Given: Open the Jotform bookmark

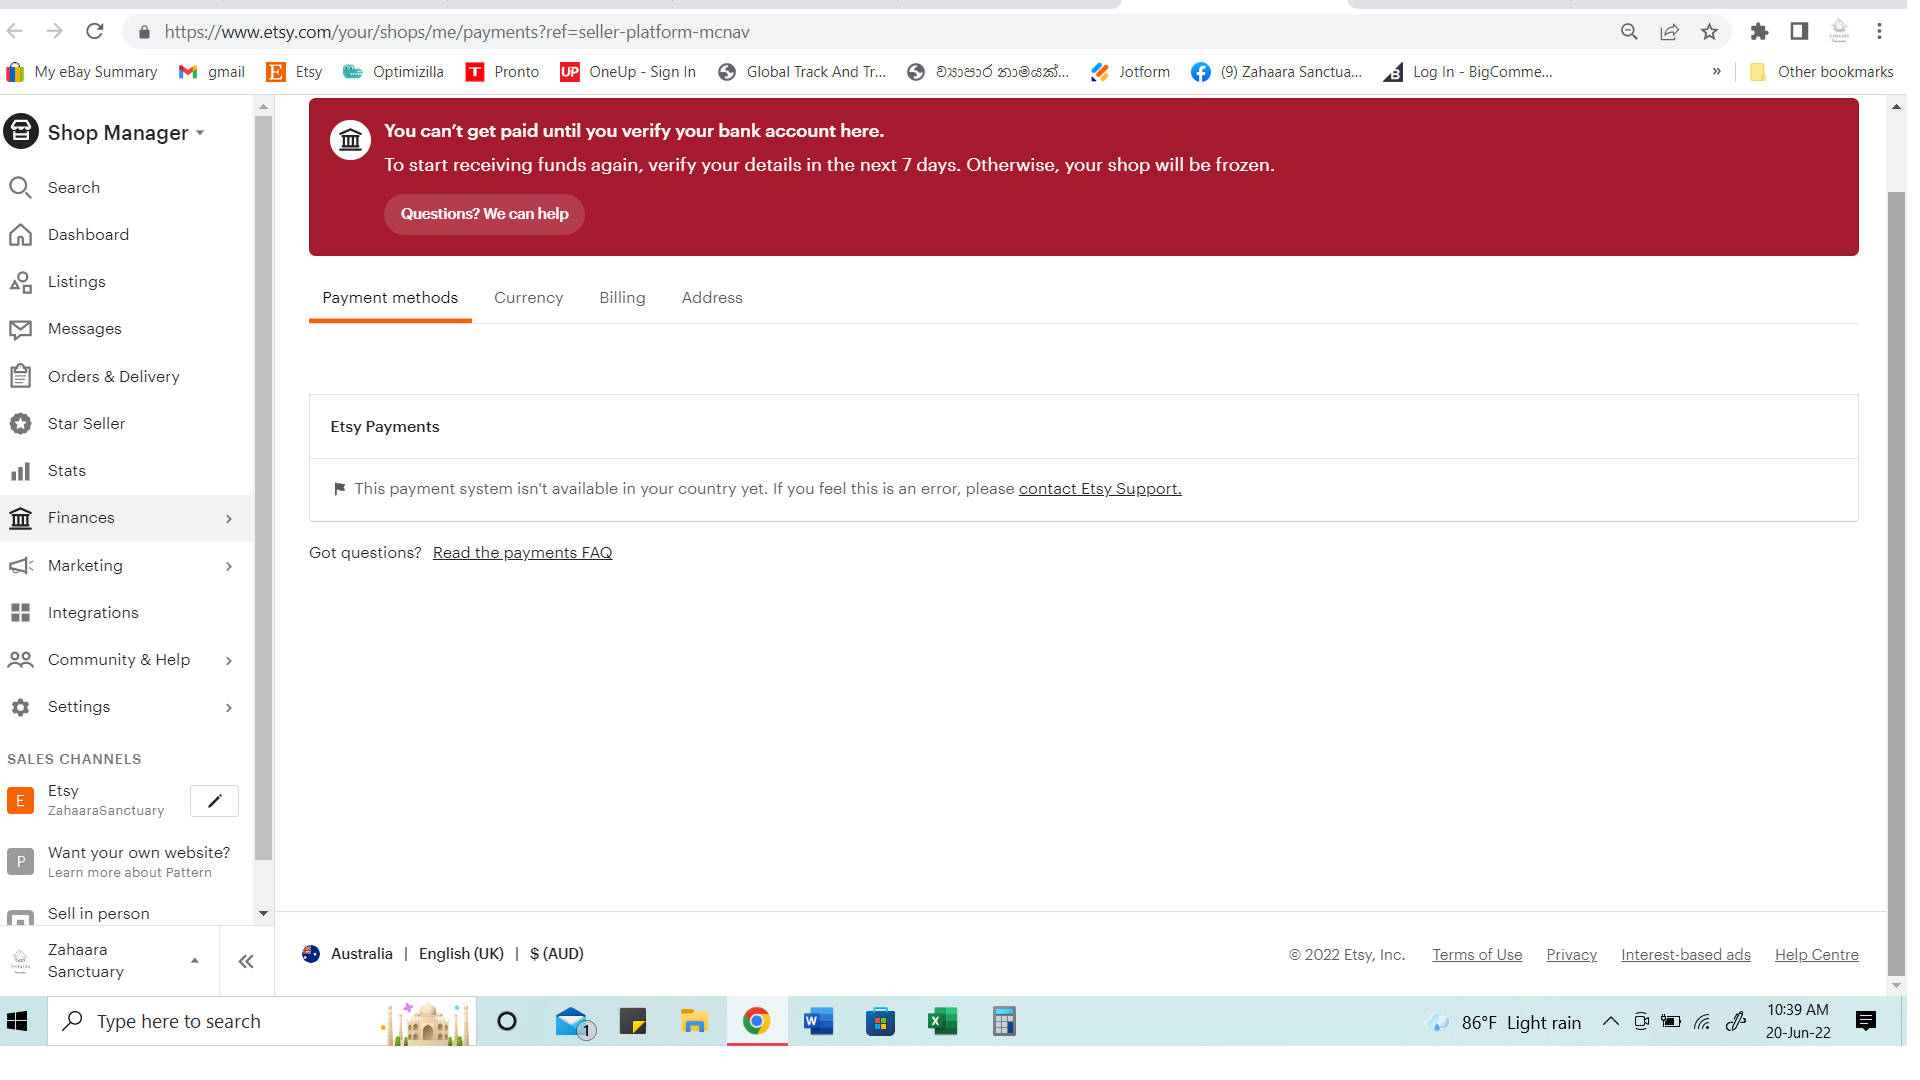Looking at the screenshot, I should point(1130,72).
